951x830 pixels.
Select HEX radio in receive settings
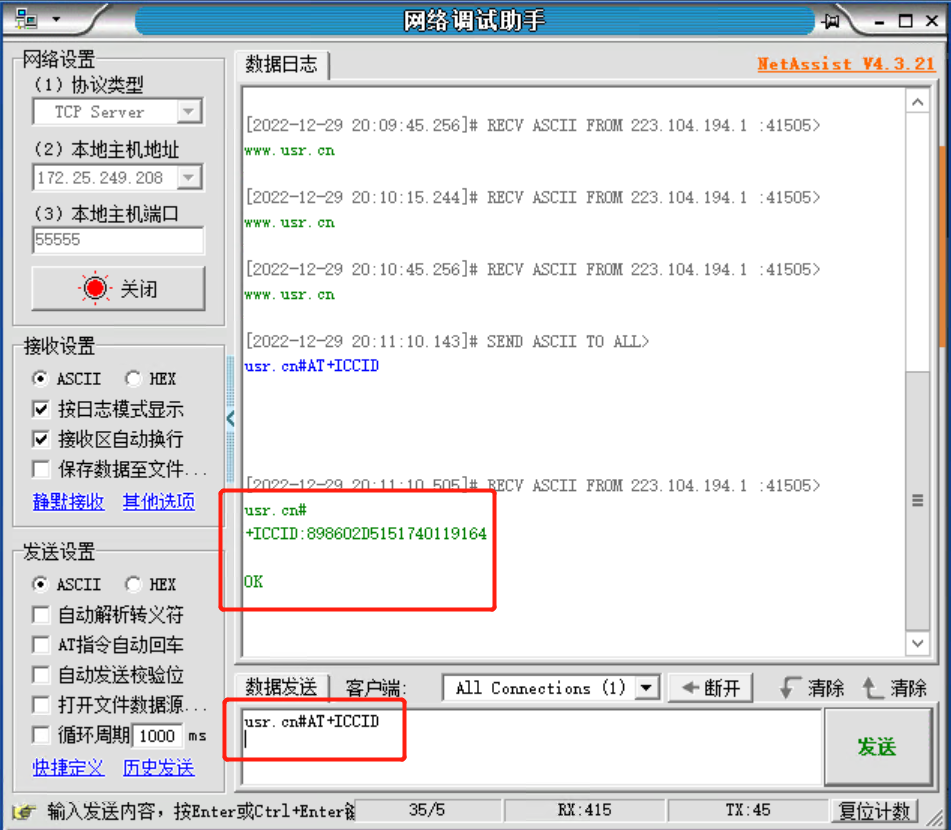[x=133, y=379]
